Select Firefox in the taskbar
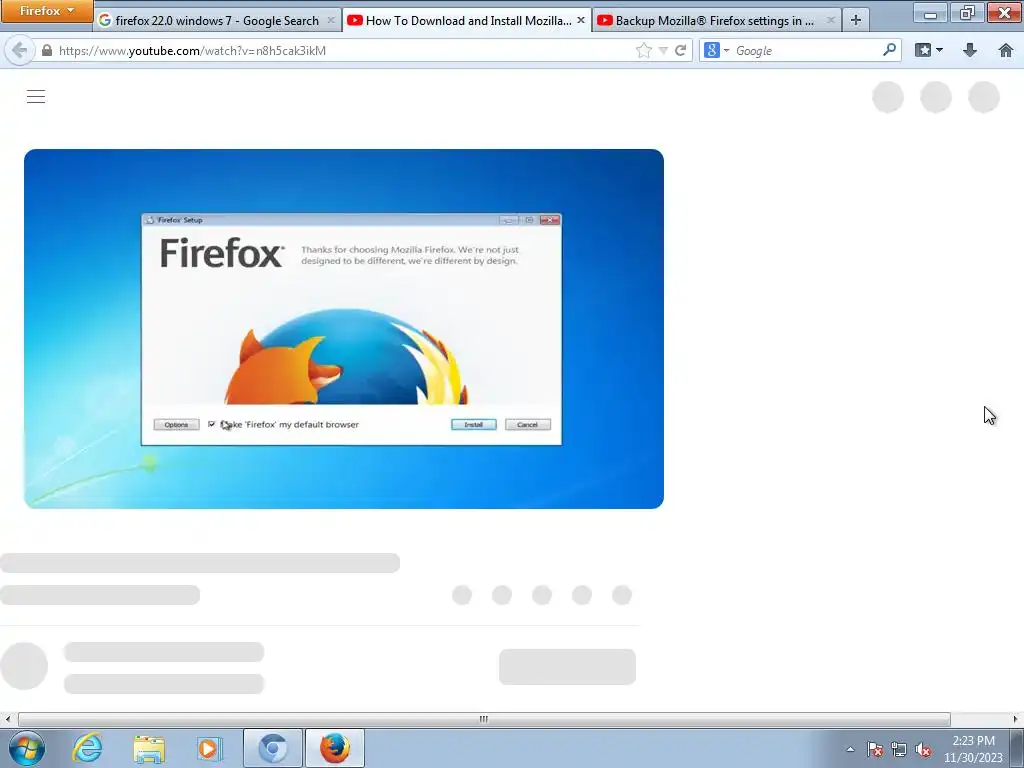Viewport: 1024px width, 768px height. pos(334,748)
